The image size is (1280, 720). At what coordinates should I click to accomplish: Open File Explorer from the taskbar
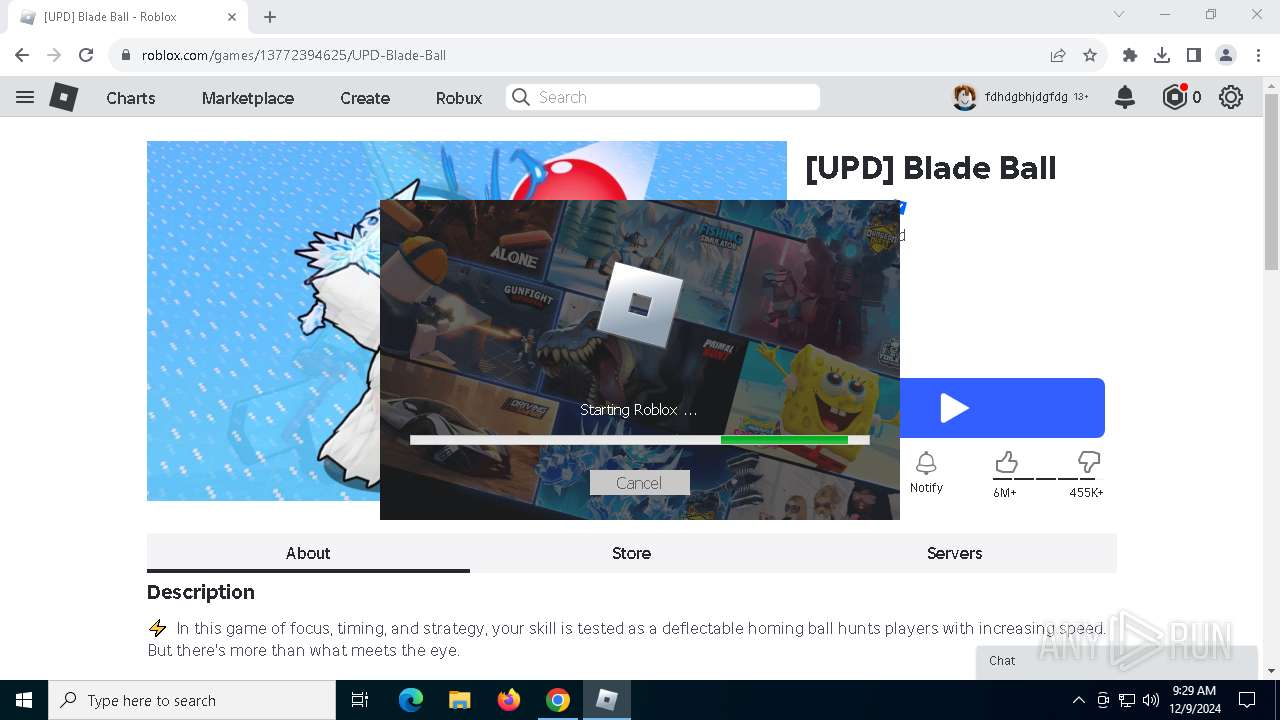[x=460, y=700]
